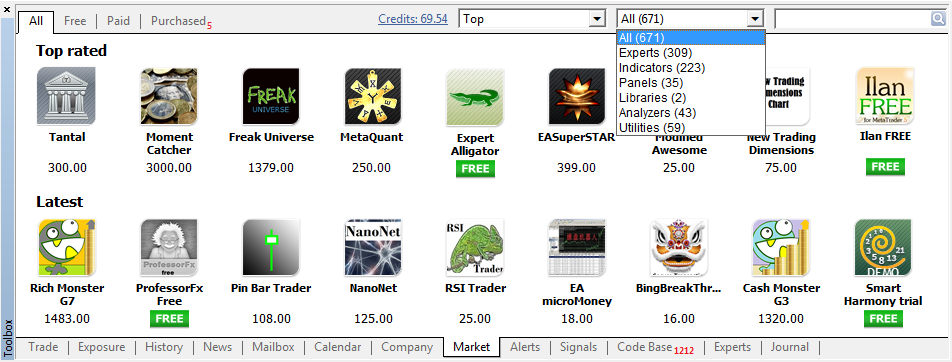
Task: Open the Exposure tab
Action: (x=101, y=347)
